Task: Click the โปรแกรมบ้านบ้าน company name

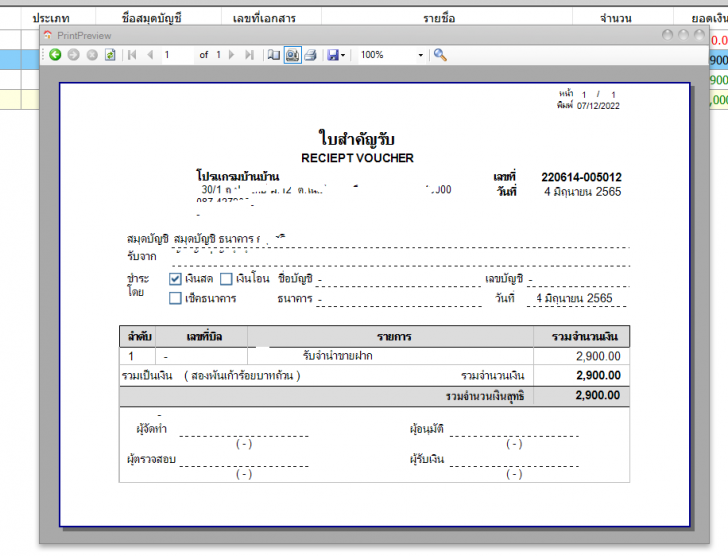Action: [238, 176]
